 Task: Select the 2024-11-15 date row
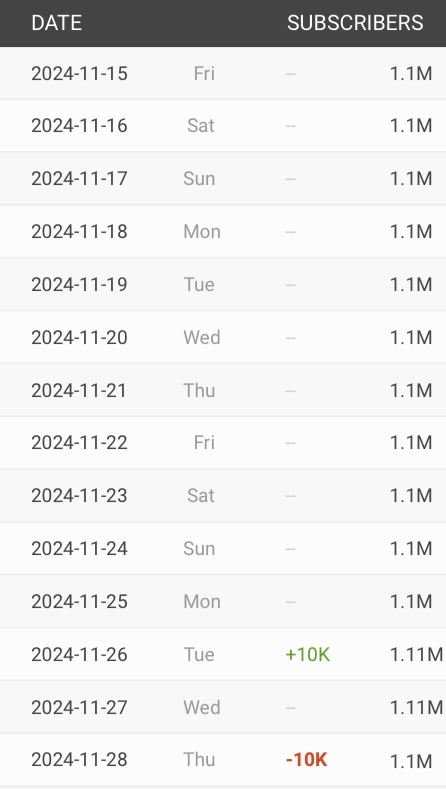(223, 73)
